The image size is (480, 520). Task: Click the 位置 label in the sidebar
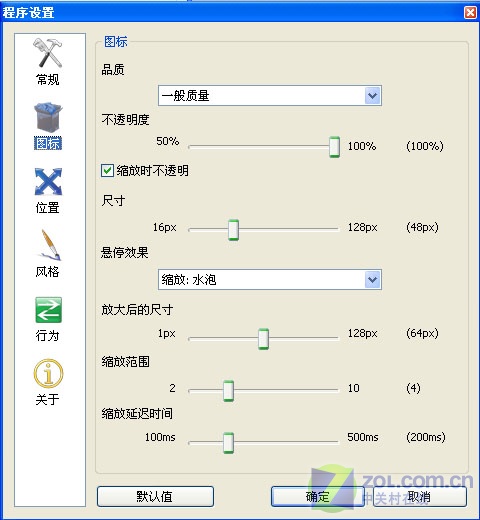(48, 208)
